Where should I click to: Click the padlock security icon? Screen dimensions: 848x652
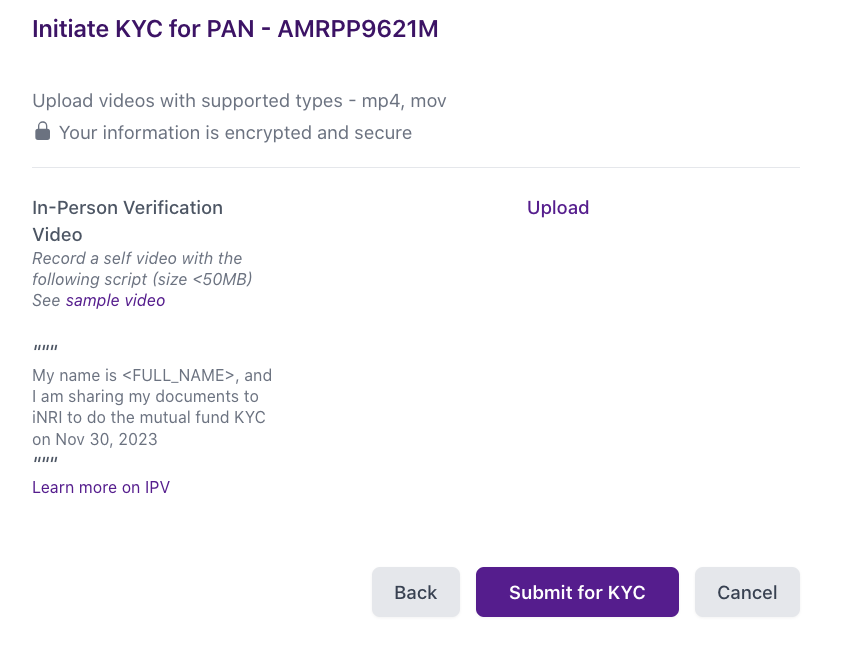[x=42, y=131]
